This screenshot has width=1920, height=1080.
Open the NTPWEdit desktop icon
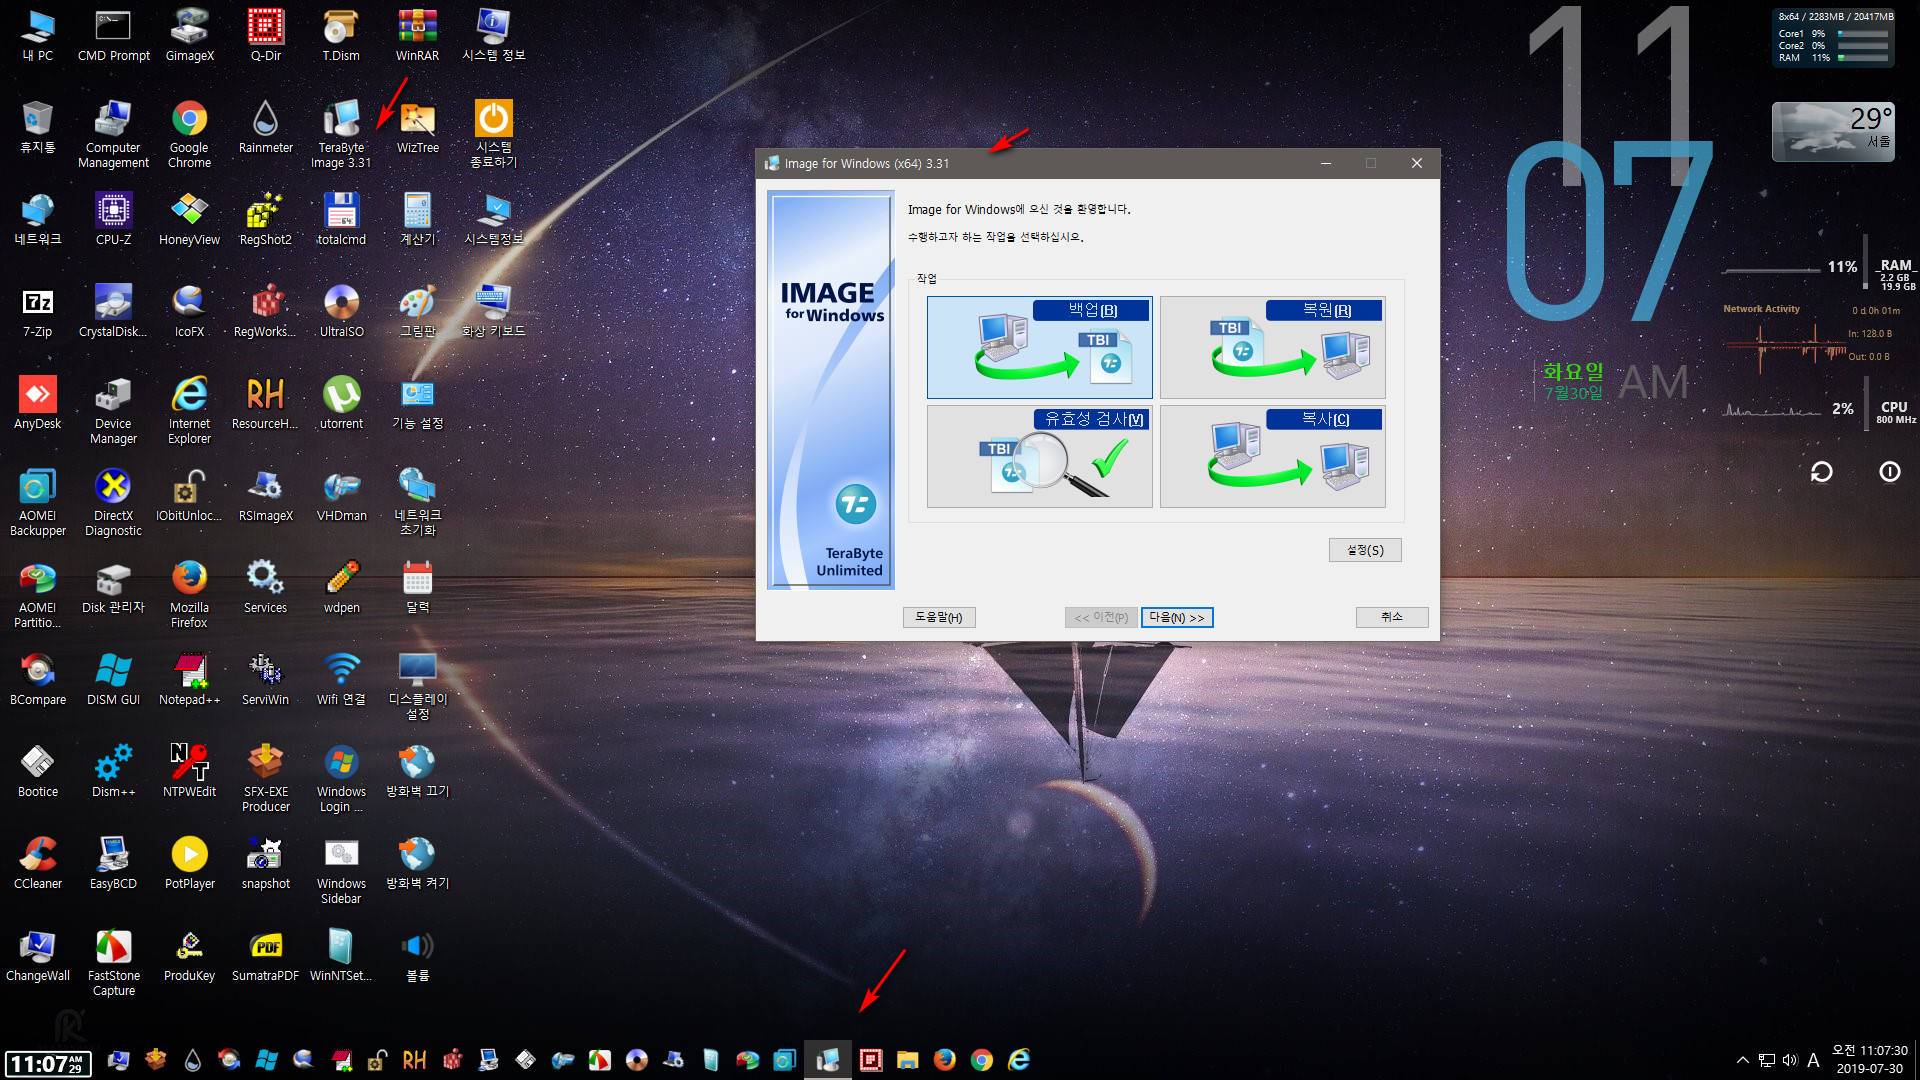tap(189, 771)
